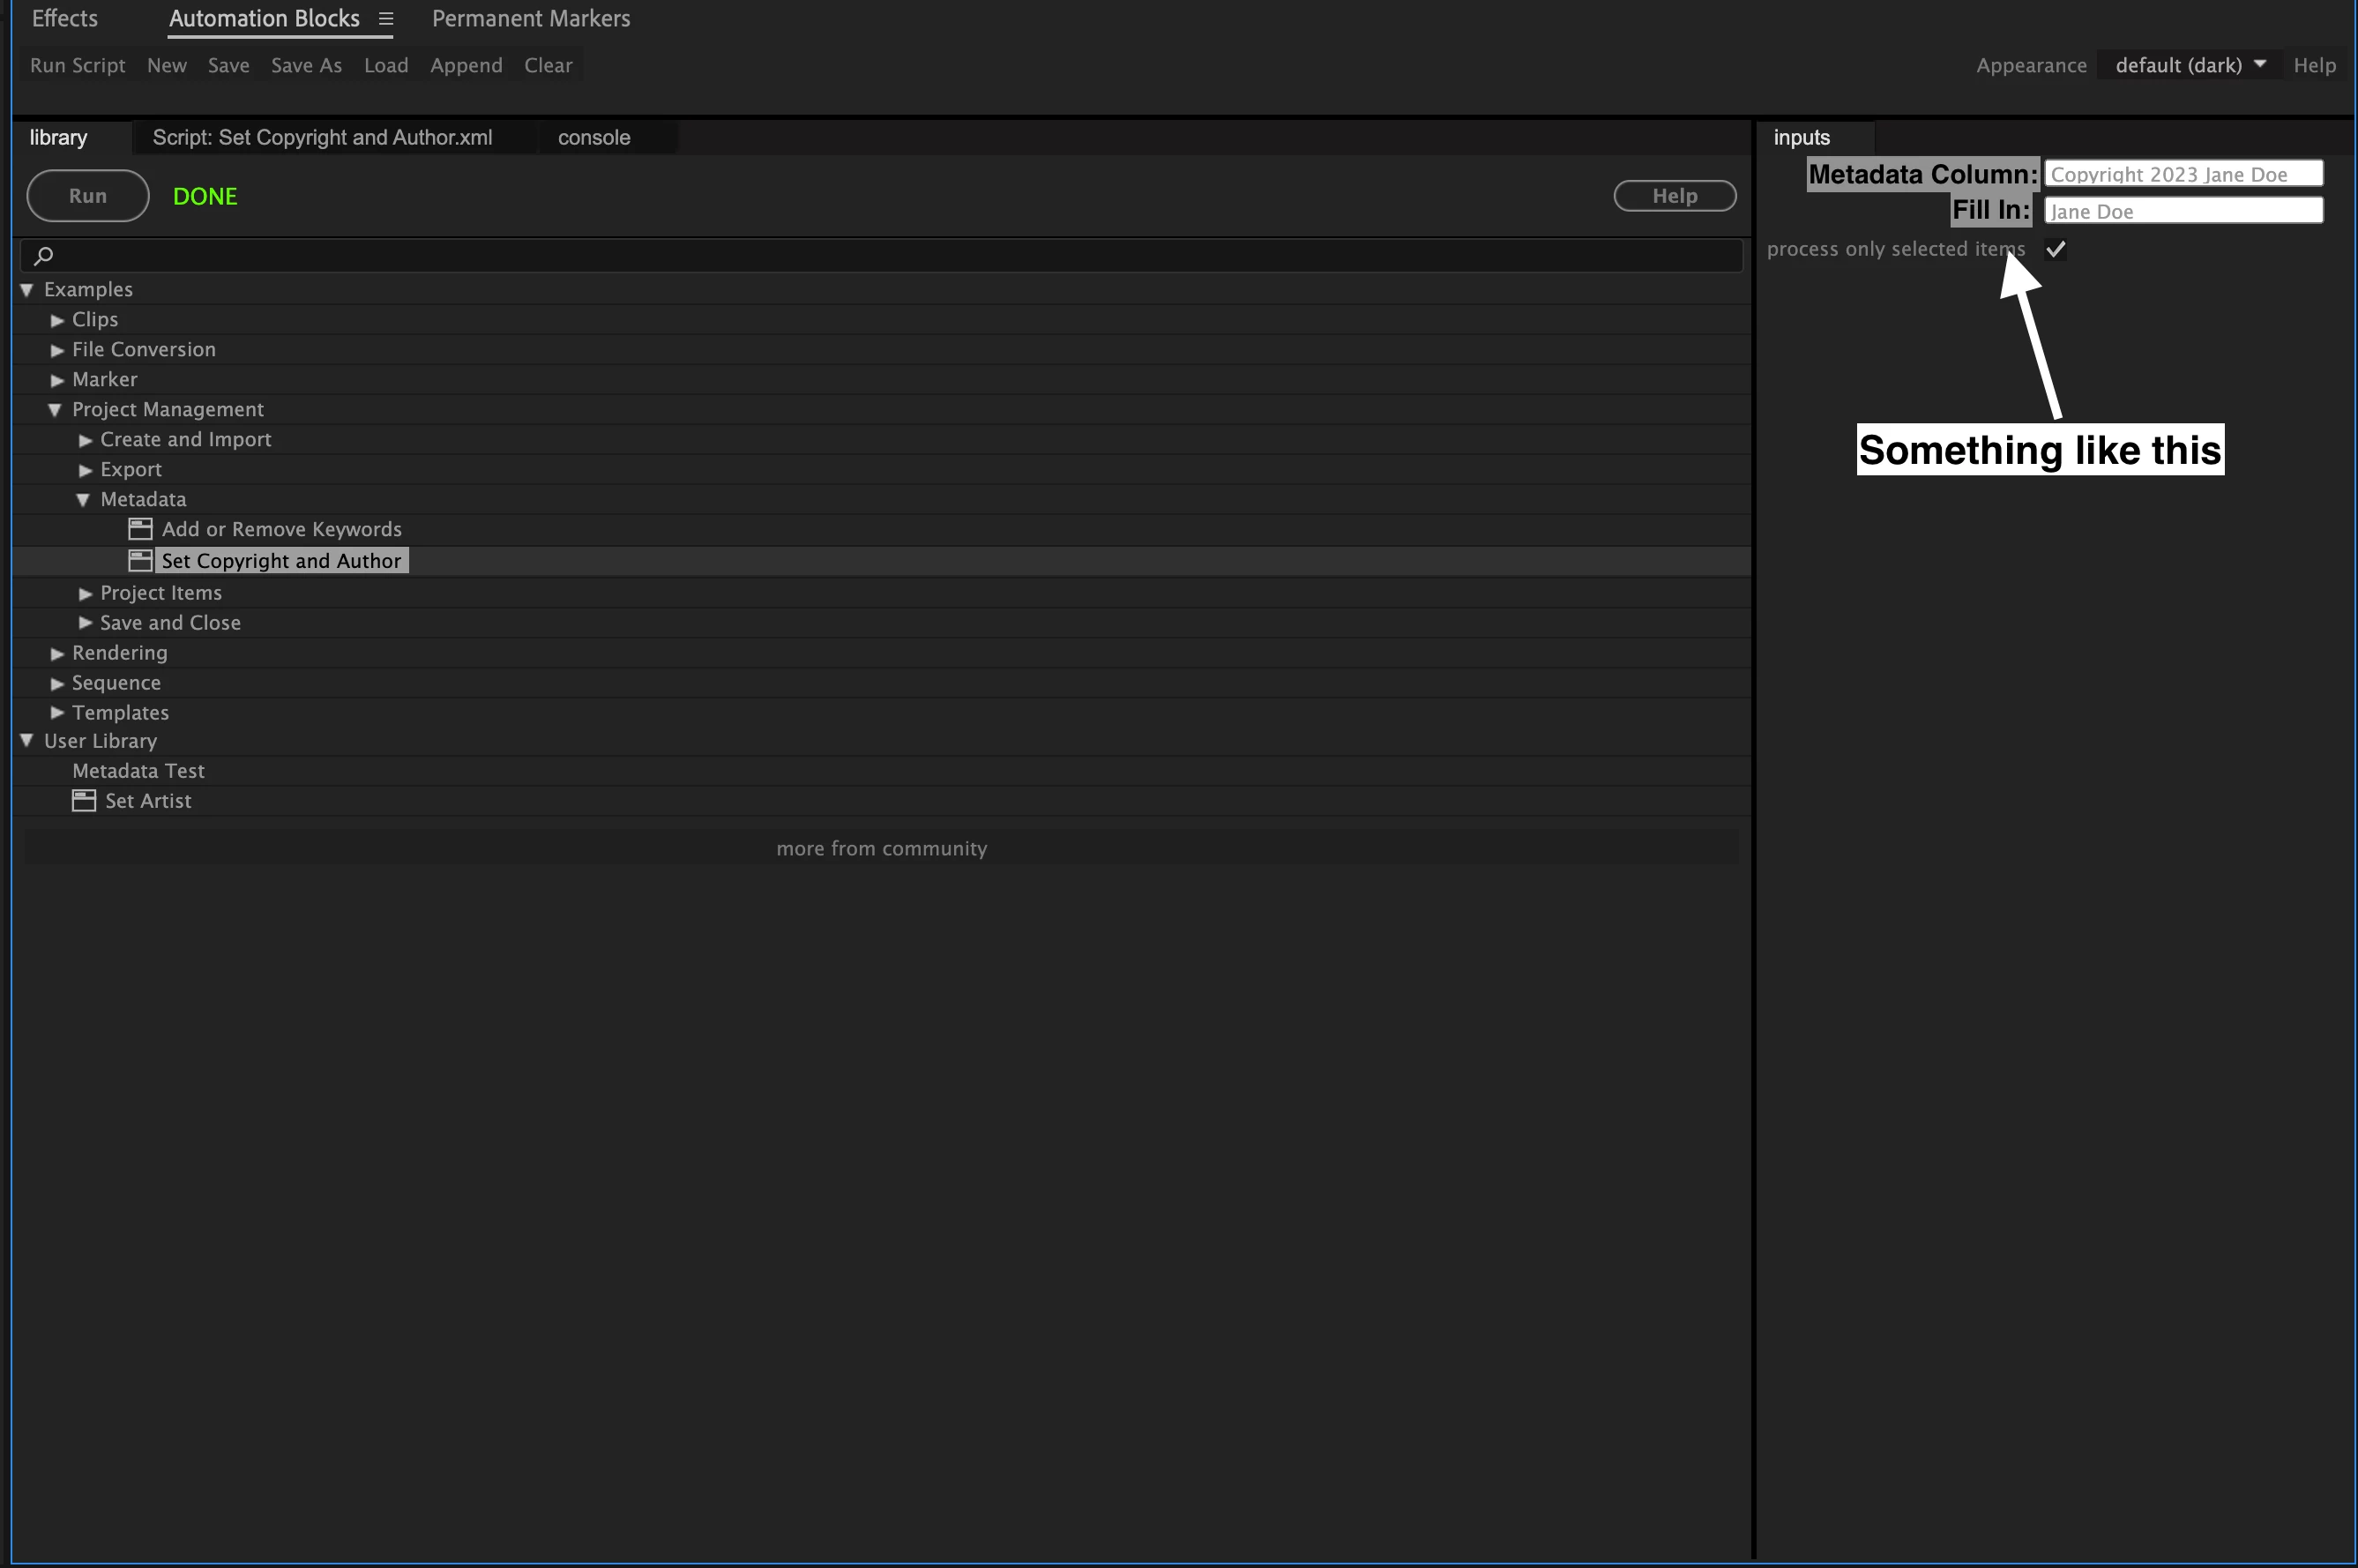The height and width of the screenshot is (1568, 2358).
Task: Select the Set Artist script
Action: coord(148,801)
